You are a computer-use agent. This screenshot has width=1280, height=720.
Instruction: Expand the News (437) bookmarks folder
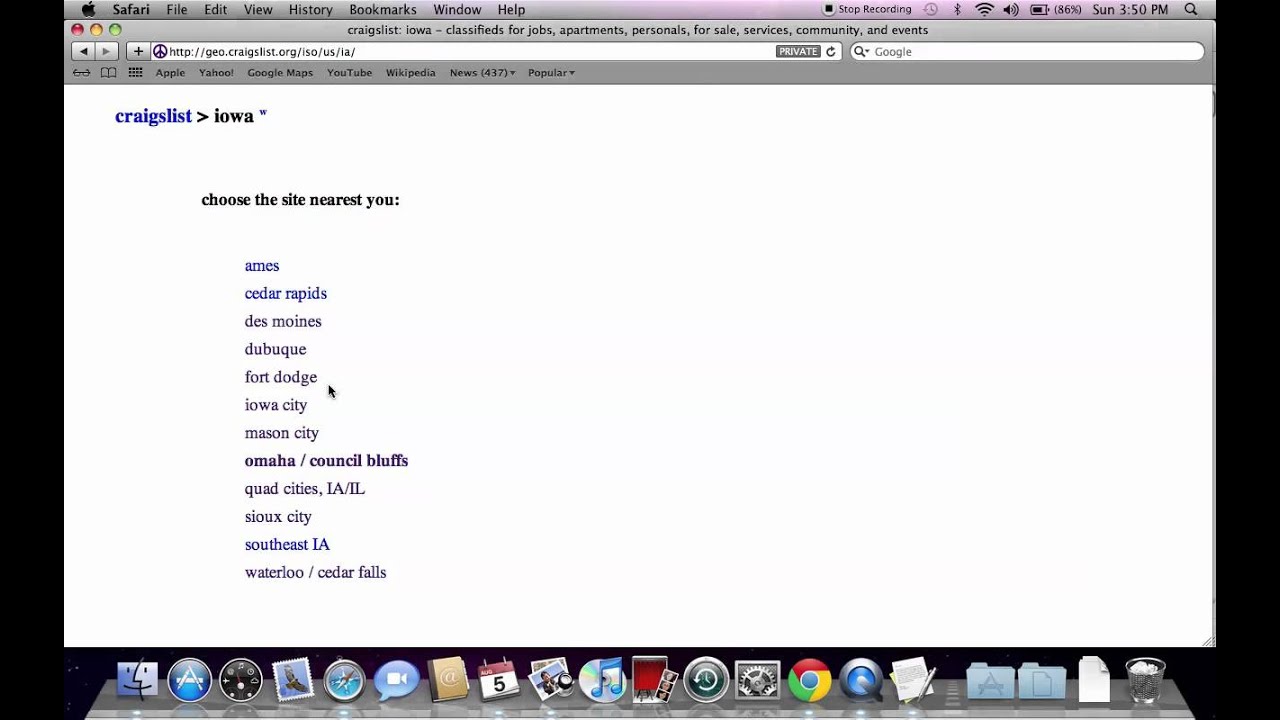pos(482,73)
